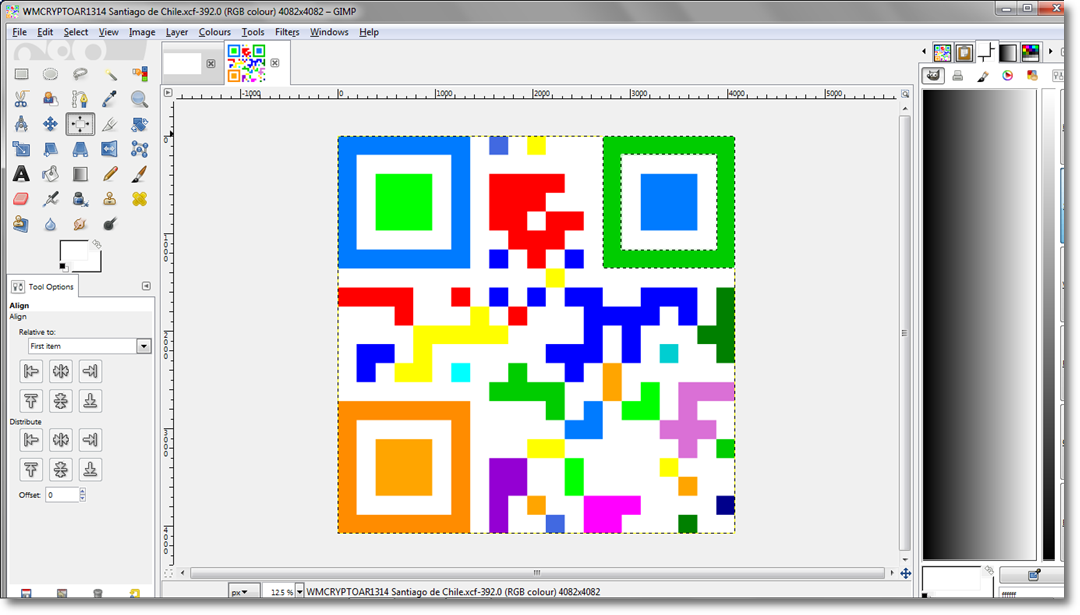Select the Colour Picker eyedropper tool
The height and width of the screenshot is (615, 1080).
coord(110,99)
